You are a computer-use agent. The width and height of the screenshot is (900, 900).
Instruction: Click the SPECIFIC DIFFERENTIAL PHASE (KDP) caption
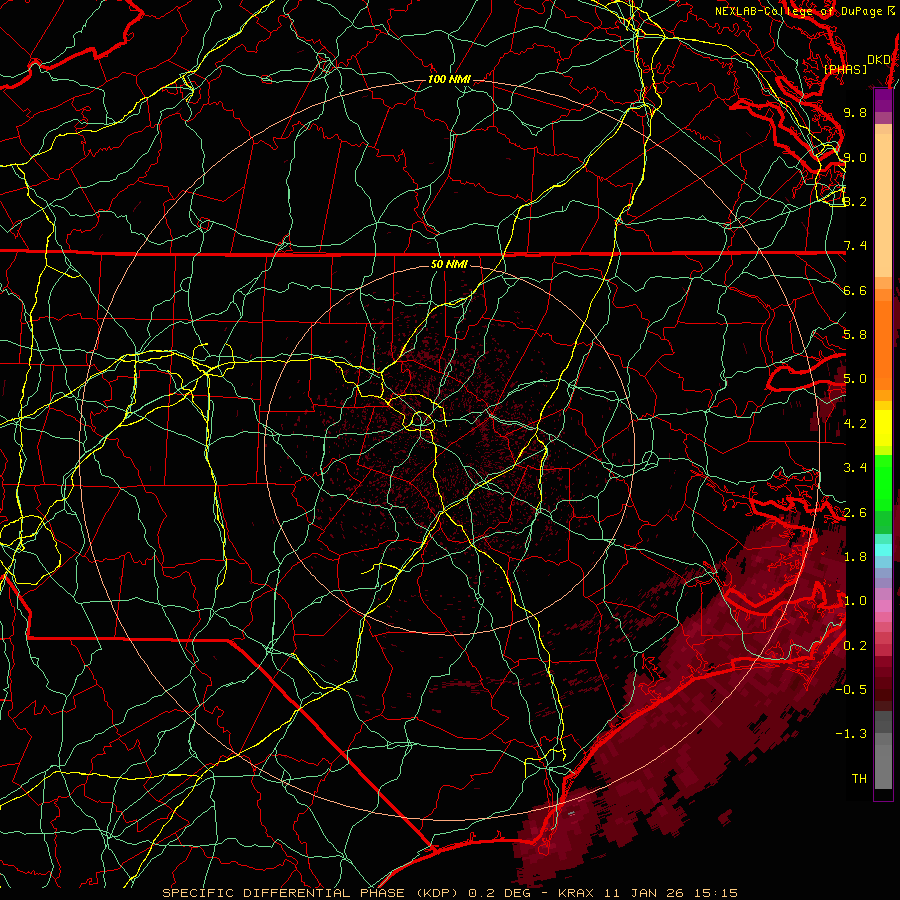point(313,893)
